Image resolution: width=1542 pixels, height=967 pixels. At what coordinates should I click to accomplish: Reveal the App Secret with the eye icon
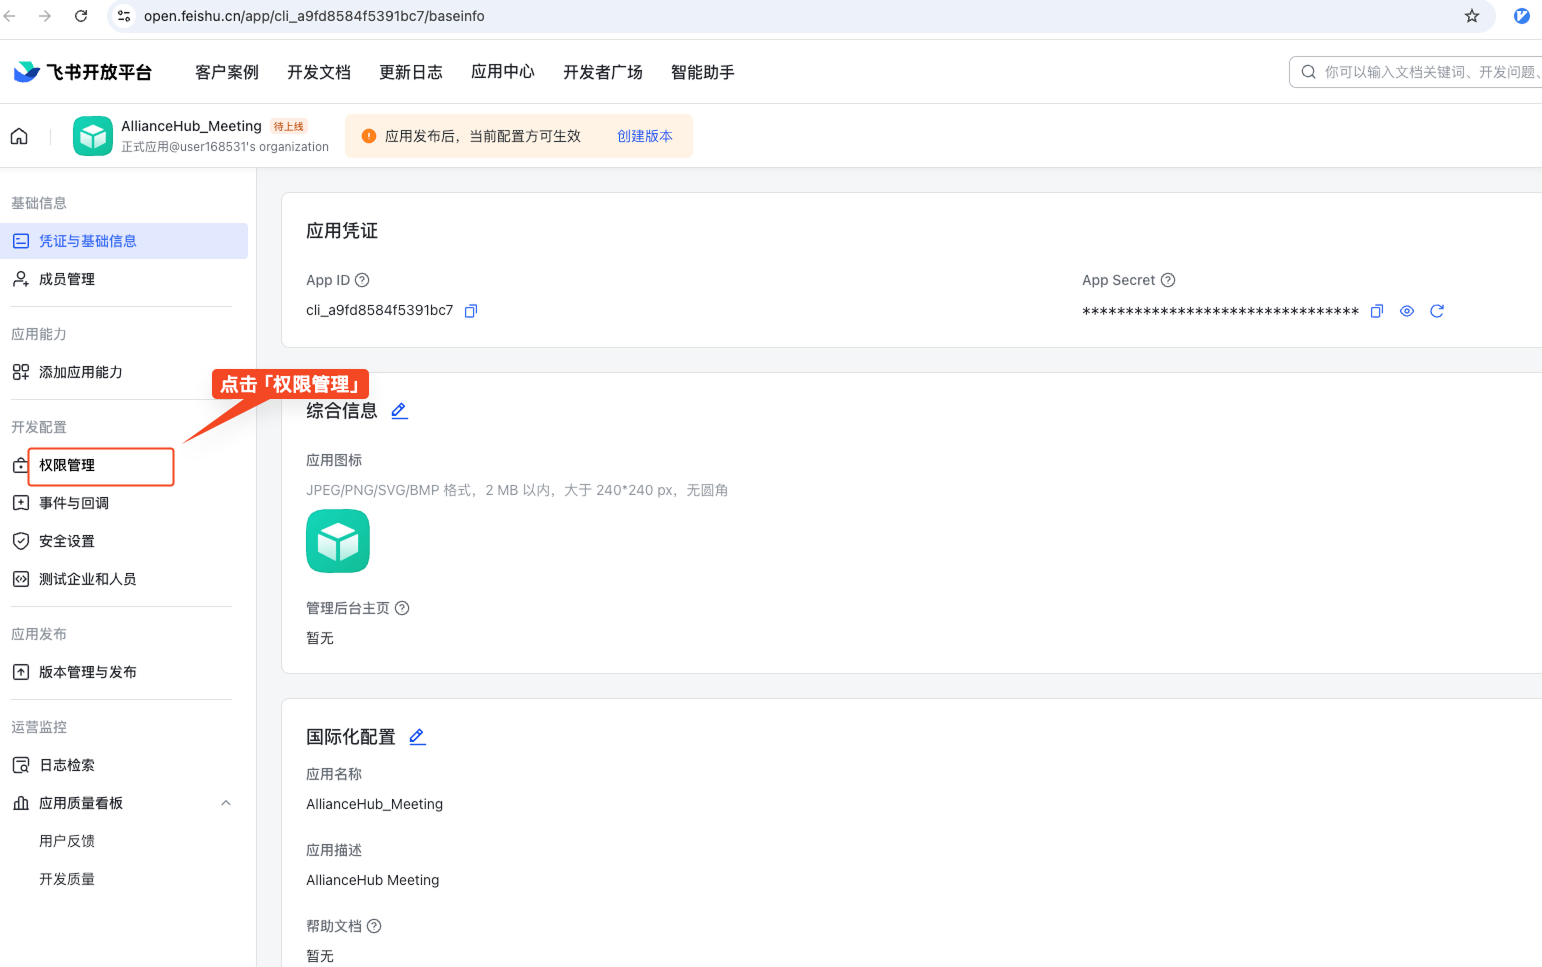tap(1407, 311)
